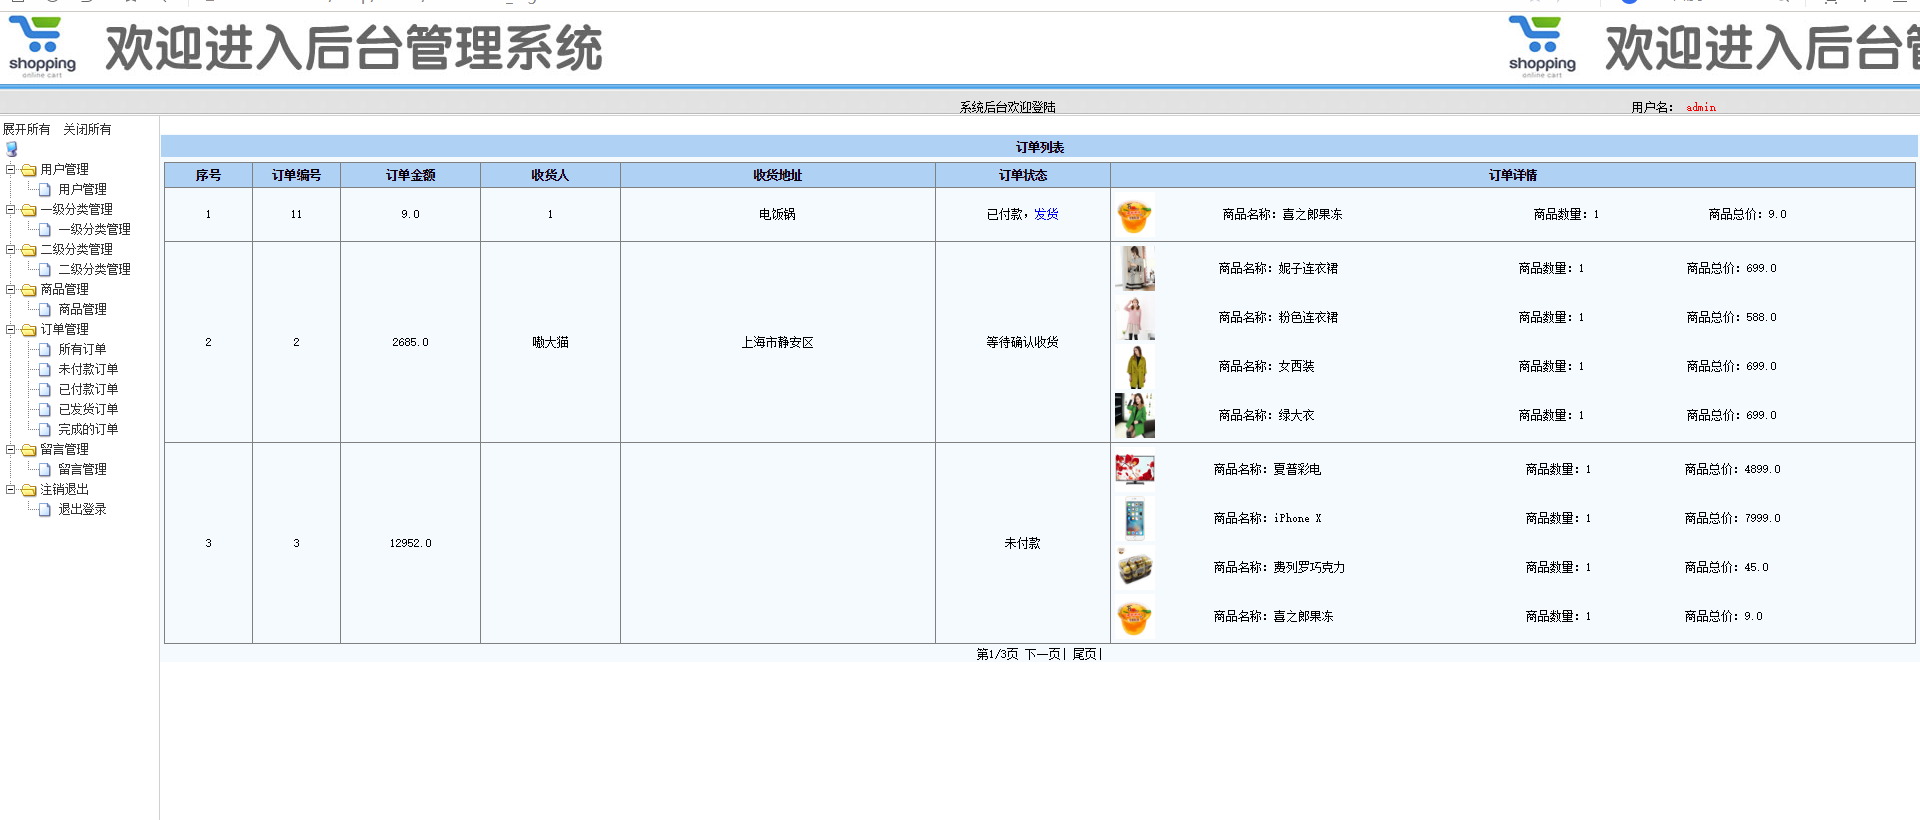The width and height of the screenshot is (1920, 820).
Task: Select the address cell 电饭锅
Action: [x=777, y=214]
